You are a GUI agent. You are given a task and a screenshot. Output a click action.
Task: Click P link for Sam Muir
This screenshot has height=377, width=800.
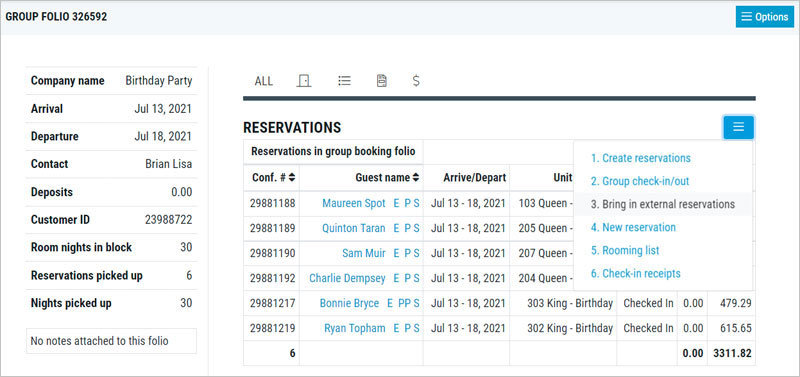click(407, 253)
